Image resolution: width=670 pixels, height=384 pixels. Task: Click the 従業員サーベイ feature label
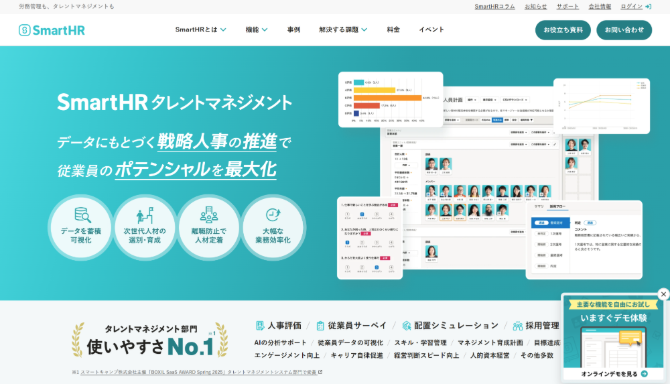point(357,326)
